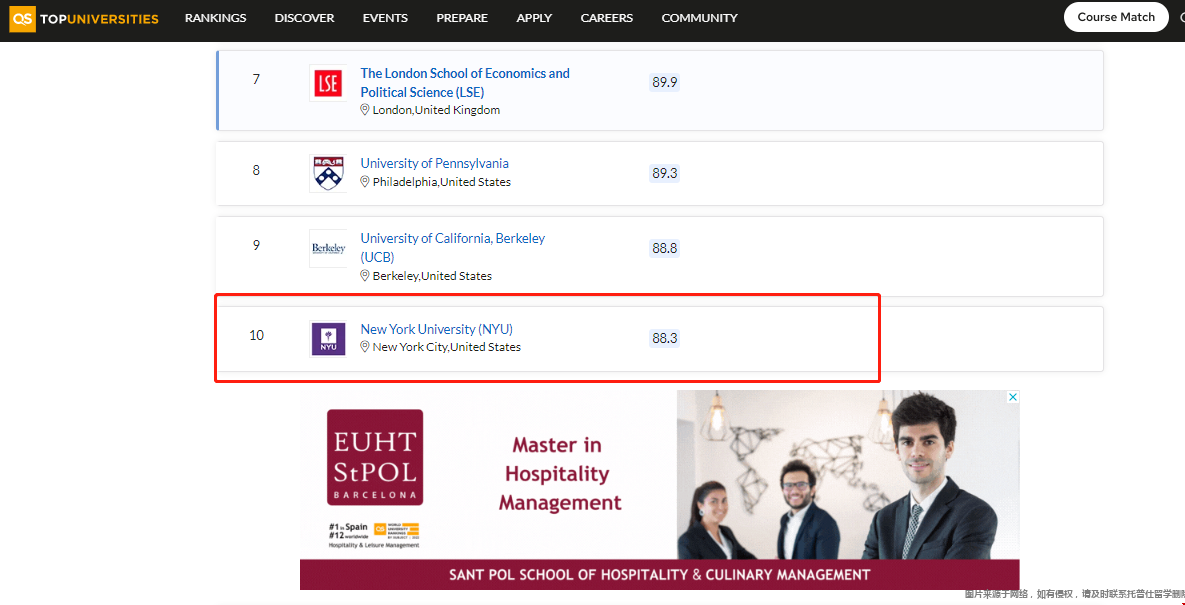Viewport: 1185px width, 605px height.
Task: Open the University of Pennsylvania link
Action: pos(434,163)
